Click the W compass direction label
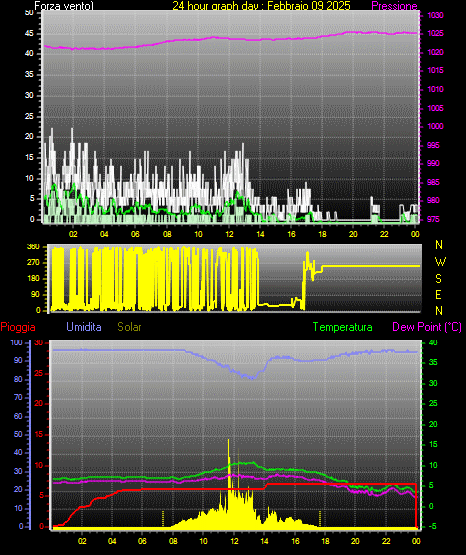466x555 pixels. (440, 262)
